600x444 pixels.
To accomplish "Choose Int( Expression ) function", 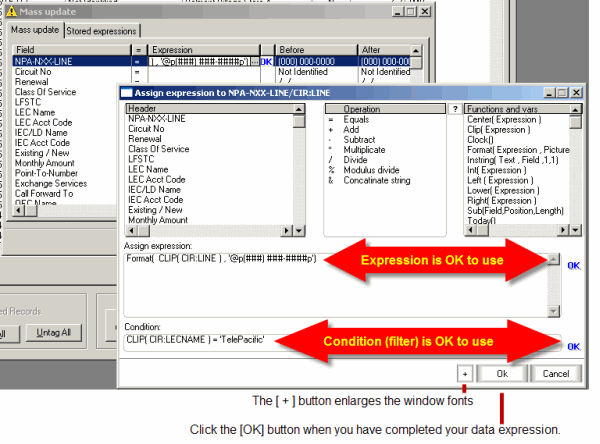I will click(x=497, y=170).
